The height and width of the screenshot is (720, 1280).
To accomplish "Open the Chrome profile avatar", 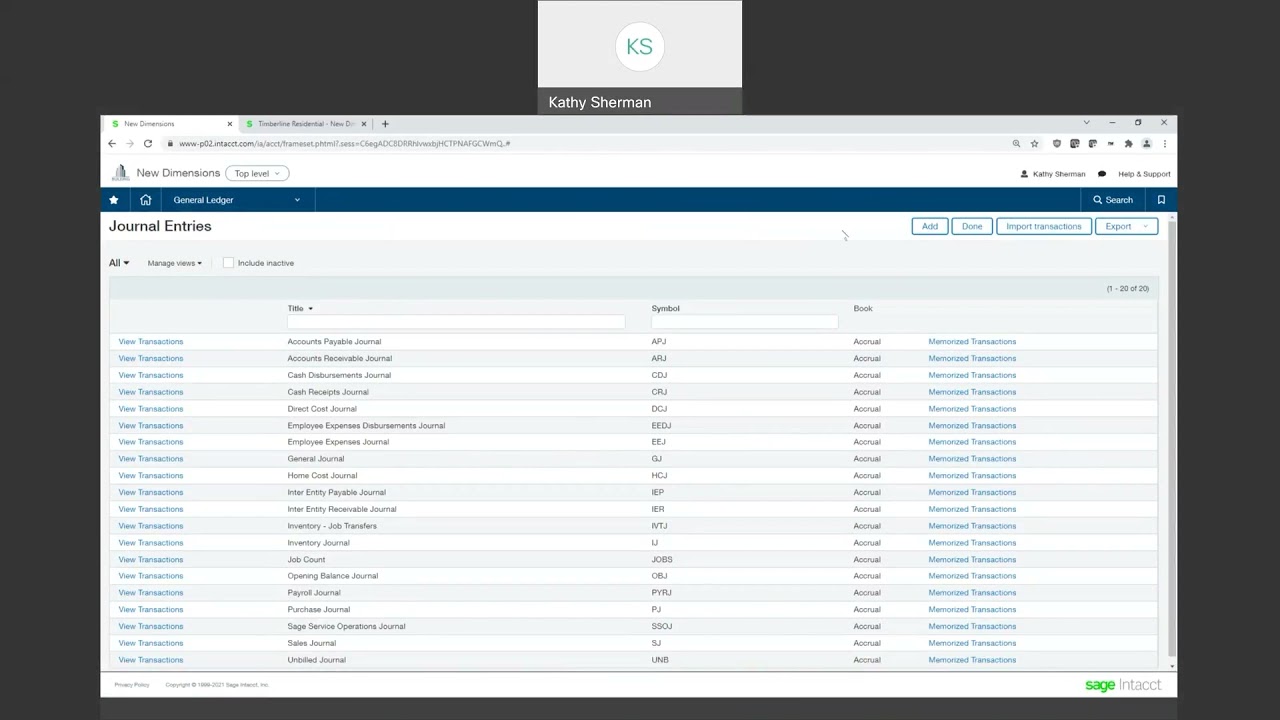I will 1147,144.
